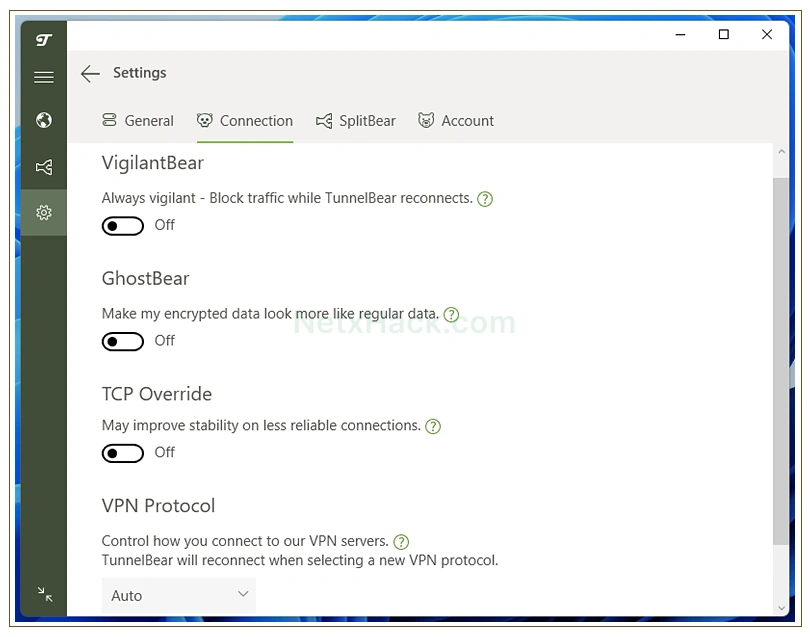
Task: Click 'TunnelBear will reconnect' note
Action: [300, 561]
